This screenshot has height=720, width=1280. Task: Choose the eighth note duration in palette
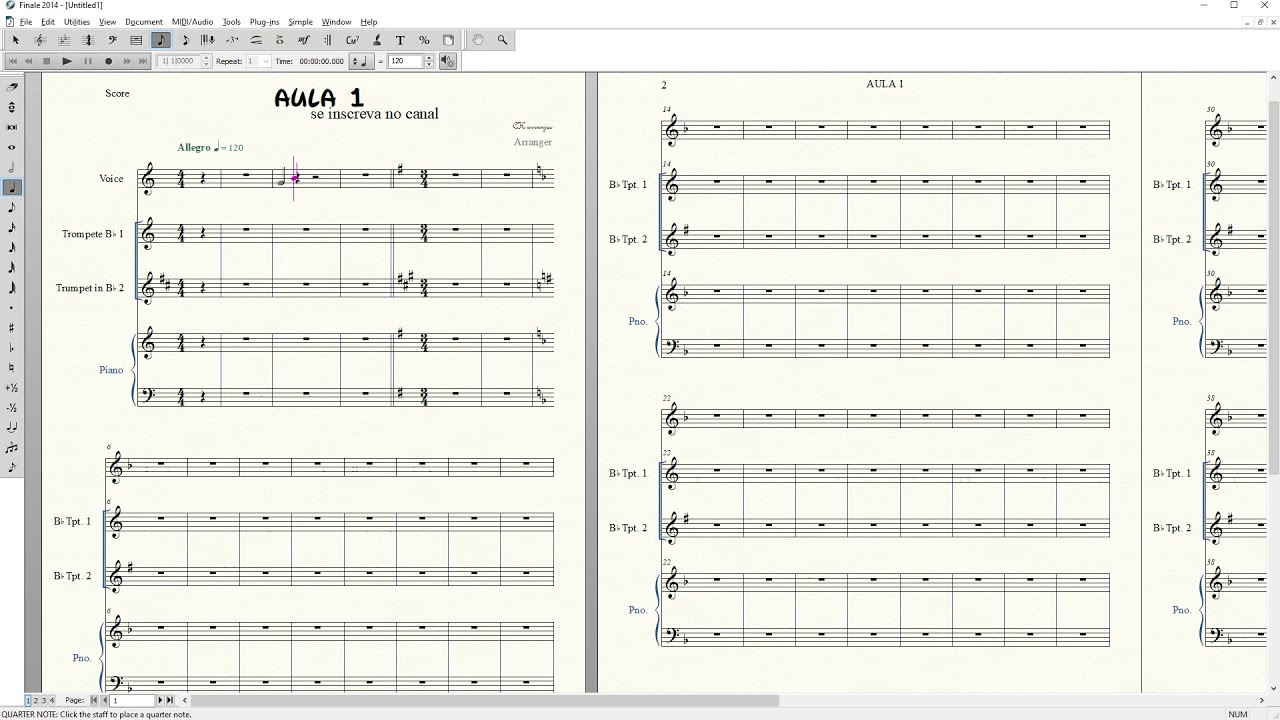pyautogui.click(x=12, y=207)
